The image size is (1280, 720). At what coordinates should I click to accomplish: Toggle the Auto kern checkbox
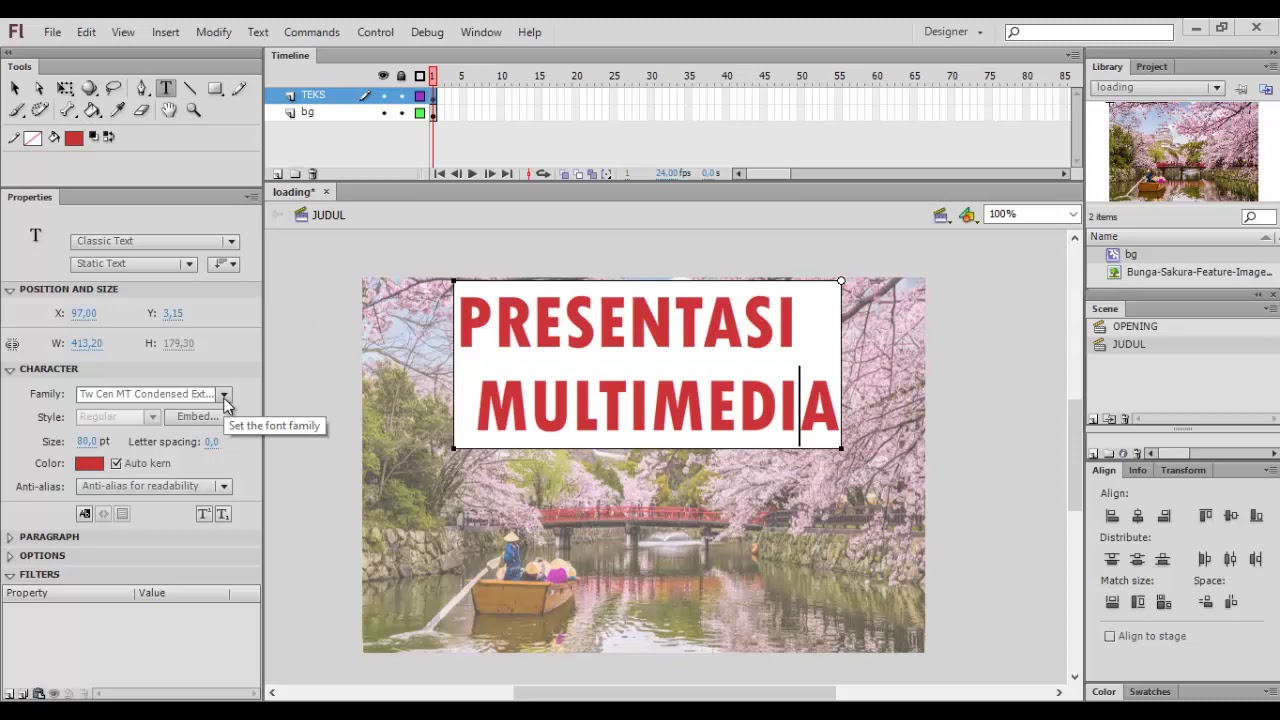(116, 463)
